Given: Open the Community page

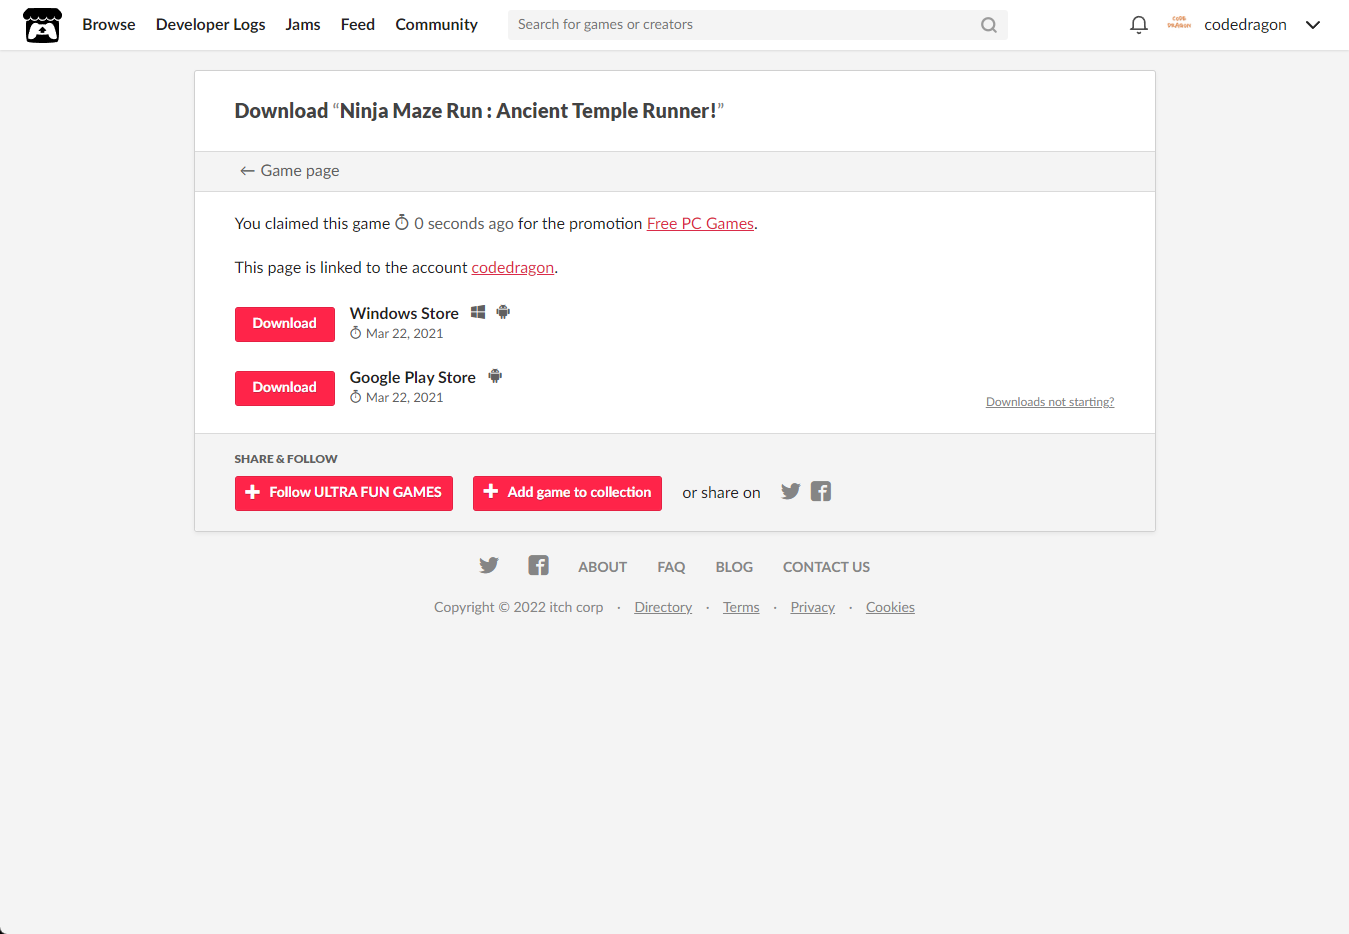Looking at the screenshot, I should (436, 24).
